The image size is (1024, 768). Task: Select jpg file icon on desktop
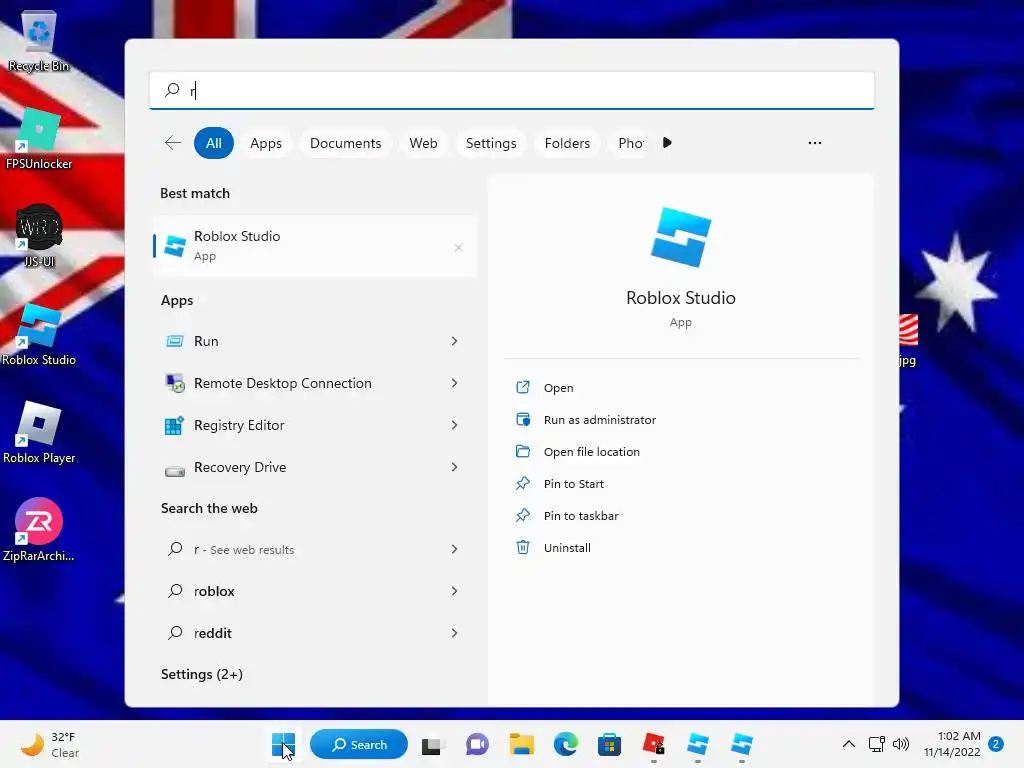tap(908, 340)
